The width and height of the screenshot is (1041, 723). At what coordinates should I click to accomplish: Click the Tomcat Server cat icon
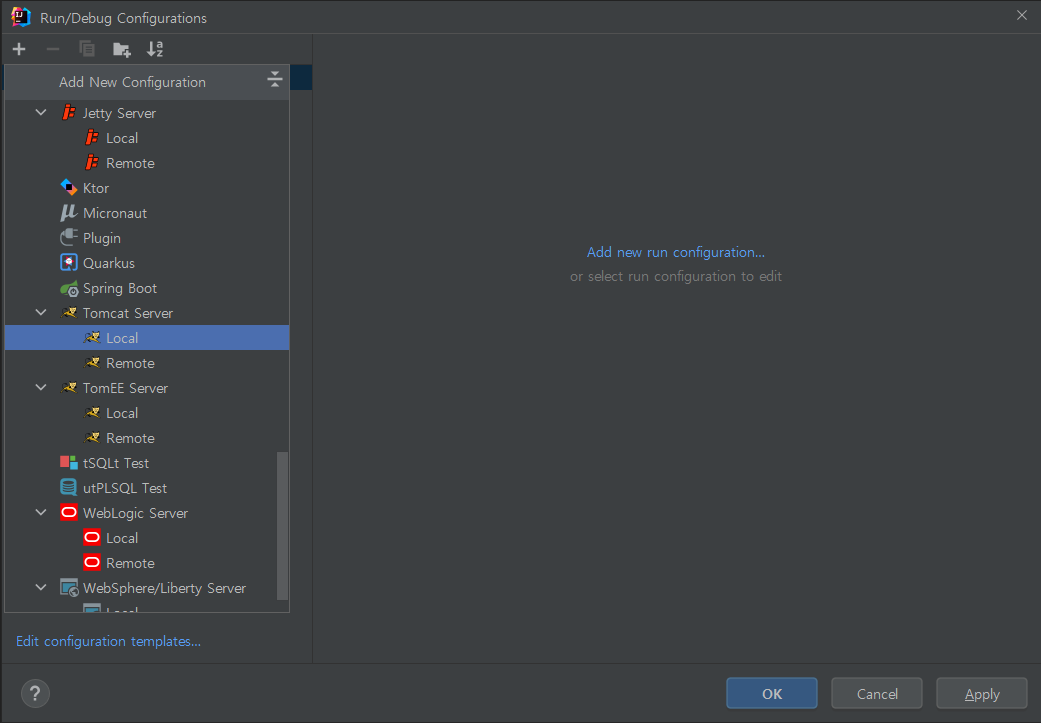[x=68, y=313]
